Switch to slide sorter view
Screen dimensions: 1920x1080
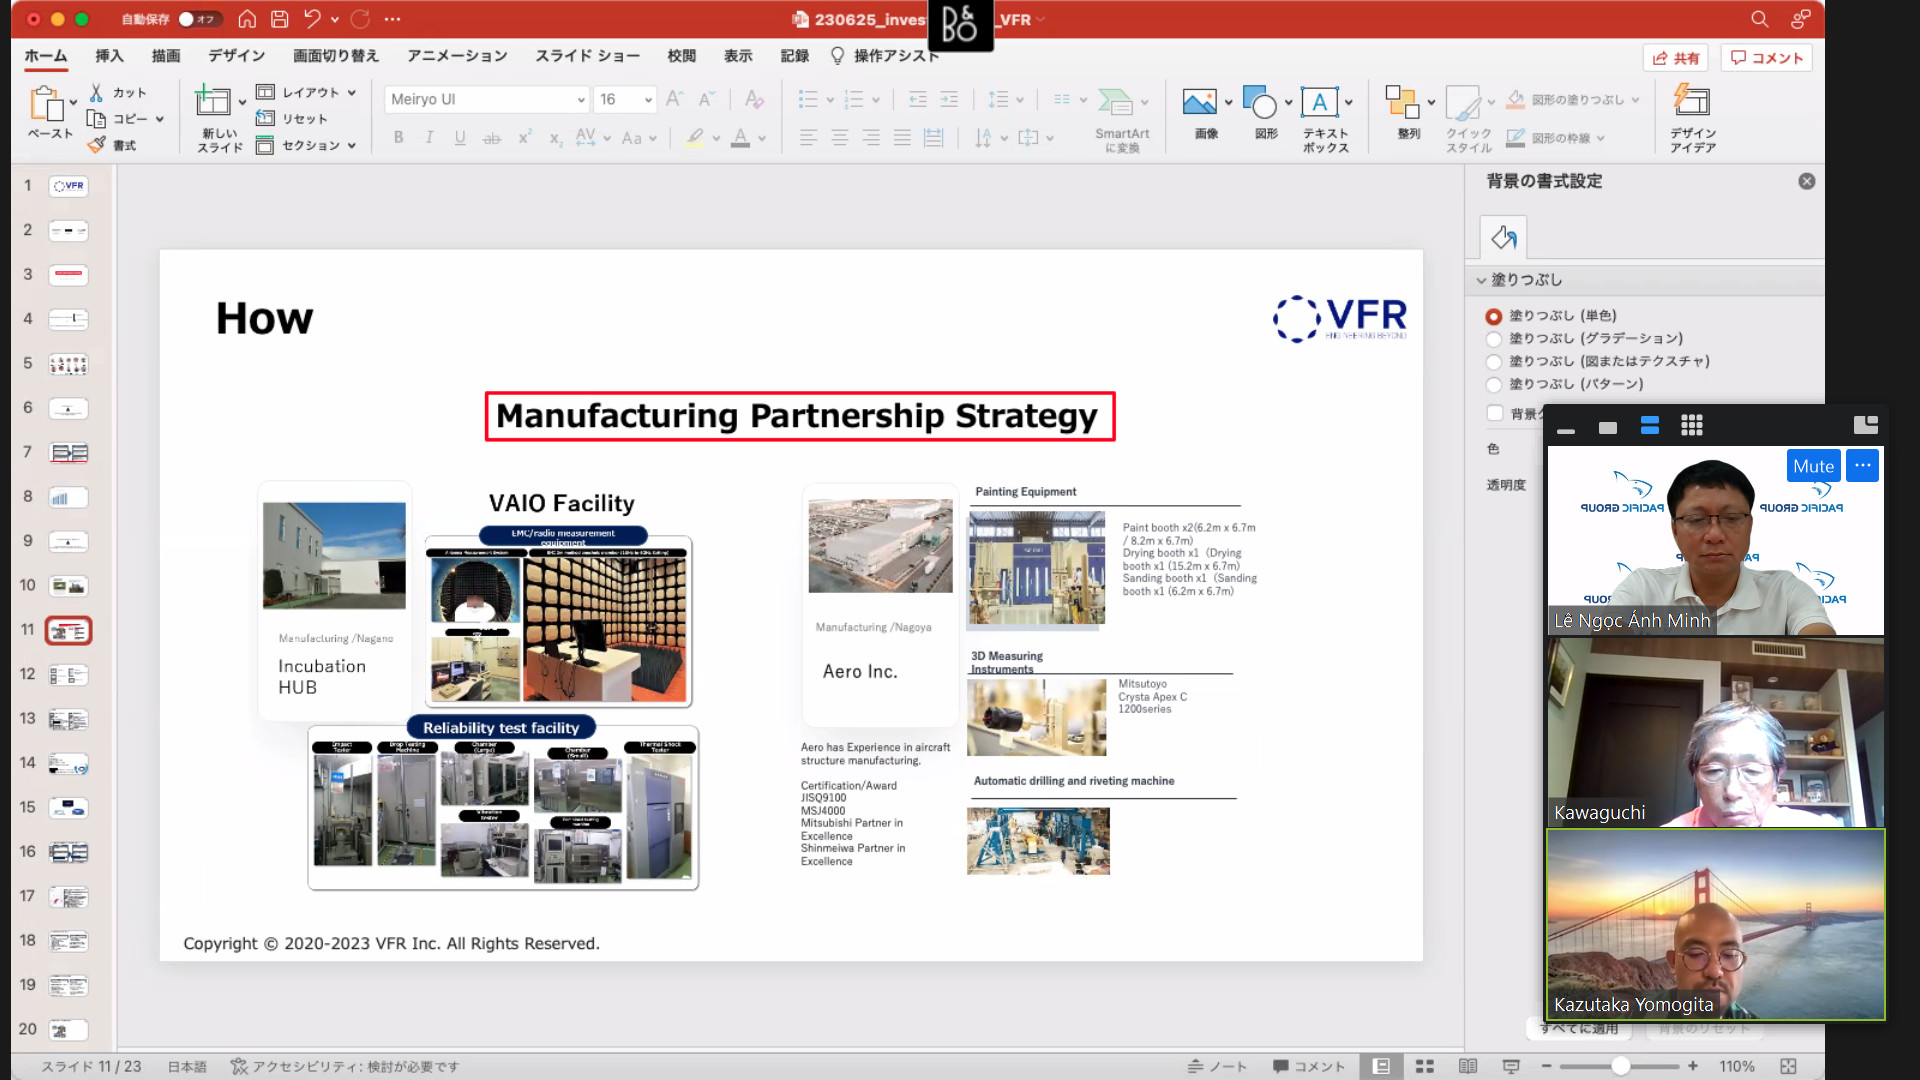pyautogui.click(x=1425, y=1066)
